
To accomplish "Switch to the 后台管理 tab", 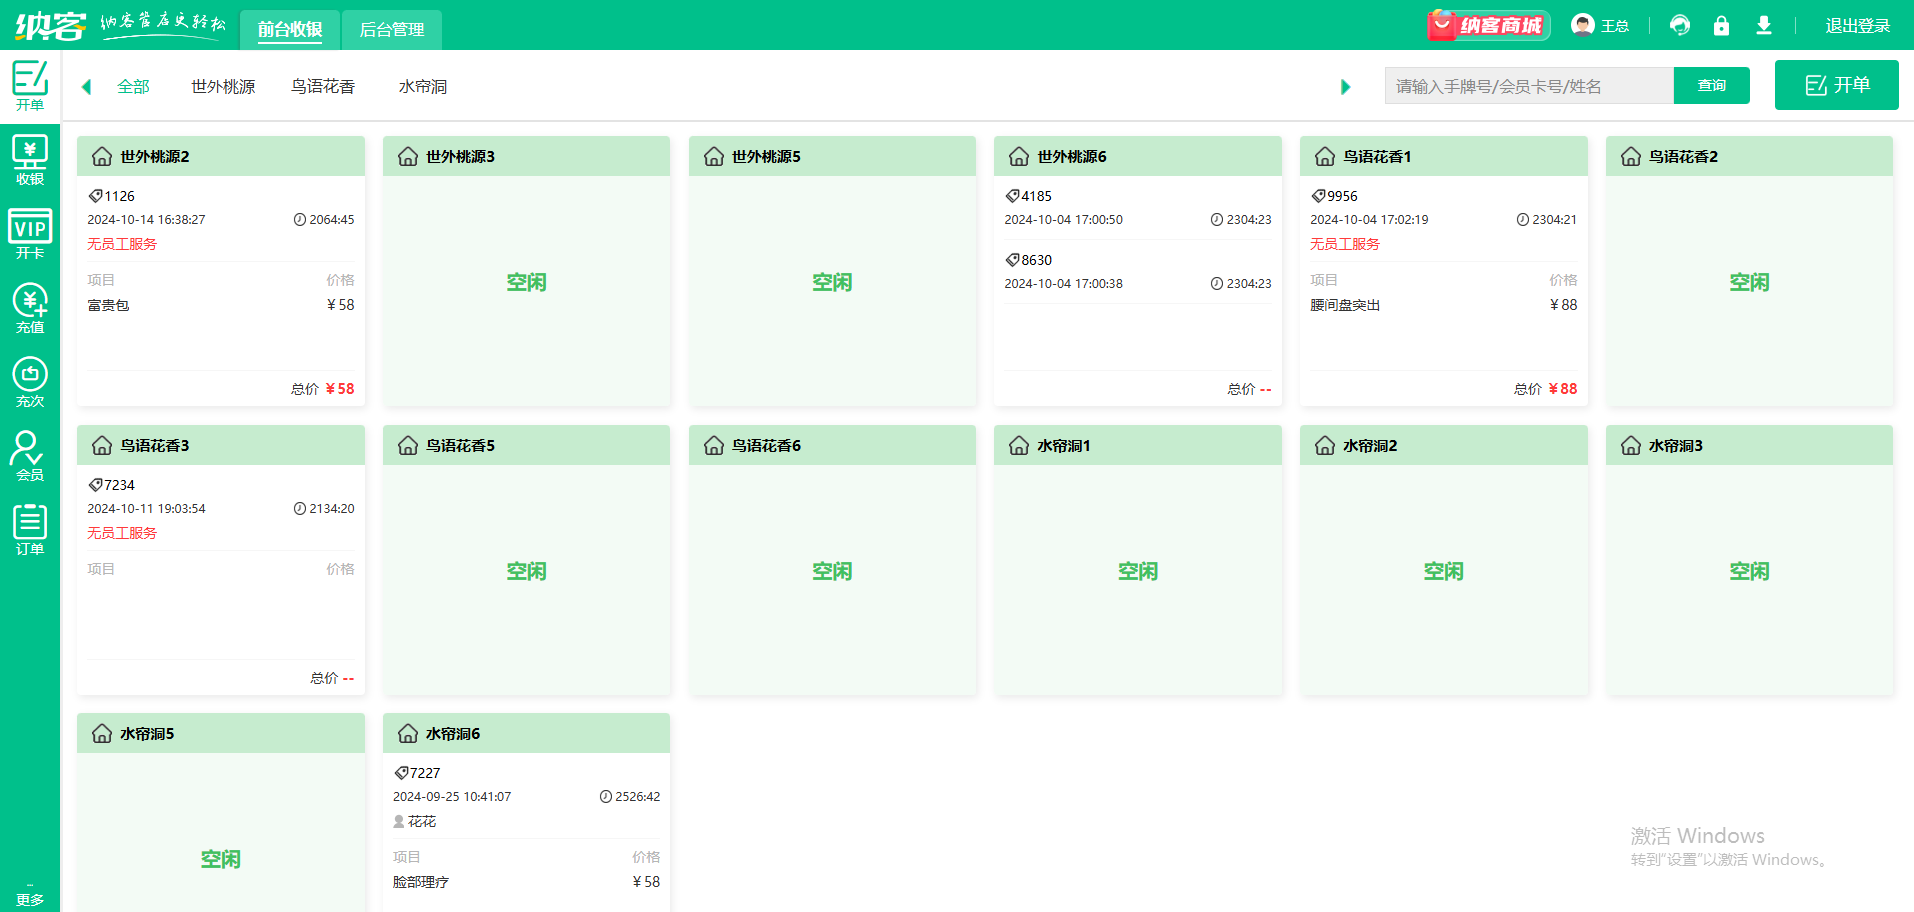I will pyautogui.click(x=392, y=30).
